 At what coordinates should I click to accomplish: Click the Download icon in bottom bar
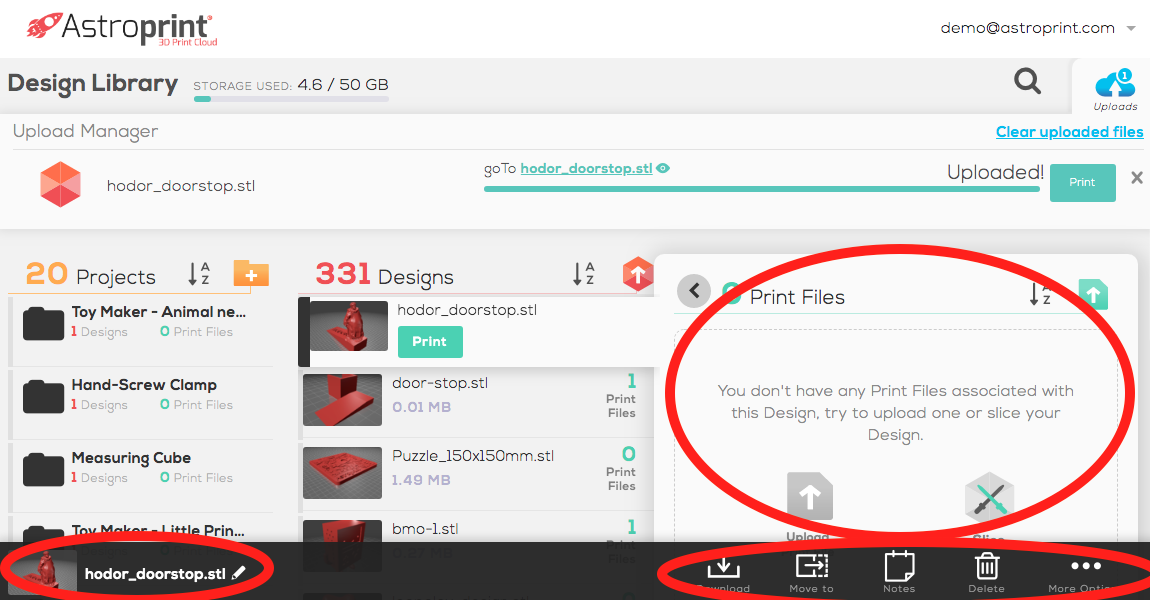(x=722, y=567)
